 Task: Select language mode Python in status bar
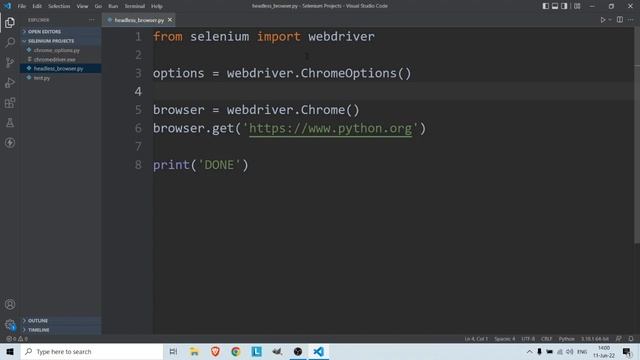tap(566, 339)
